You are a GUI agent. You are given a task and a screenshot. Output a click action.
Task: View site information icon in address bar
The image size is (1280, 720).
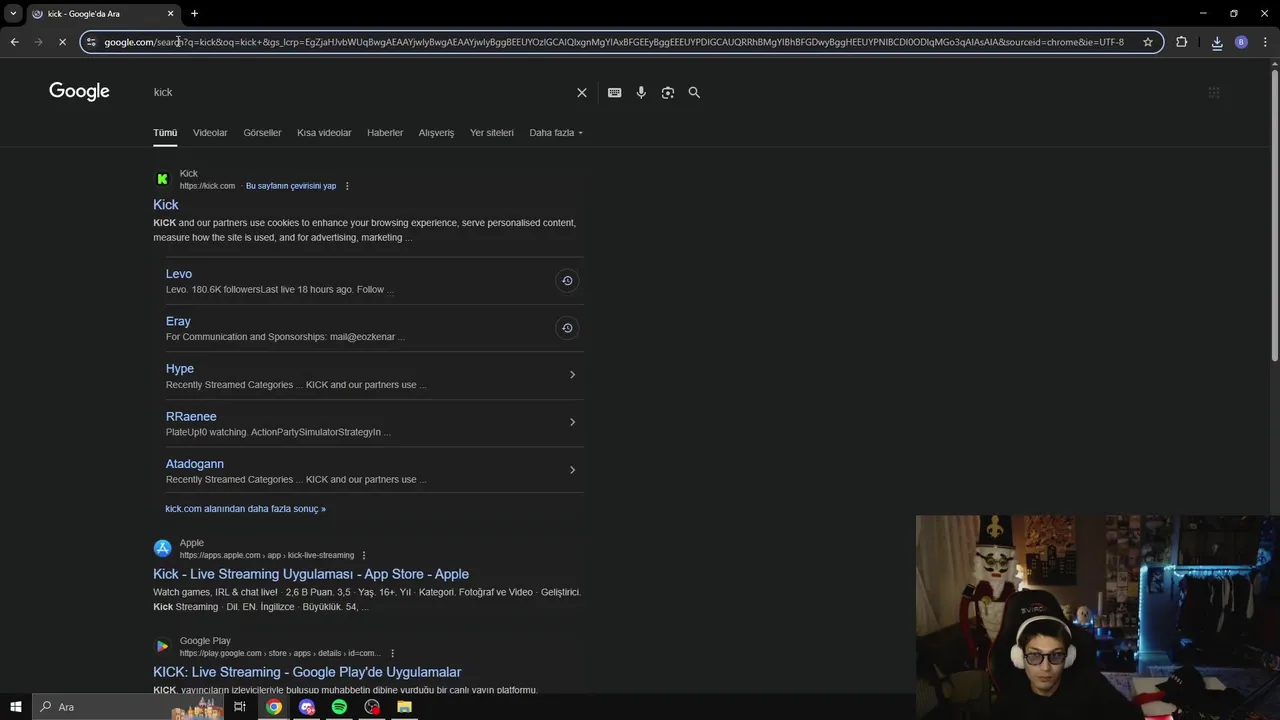click(91, 42)
